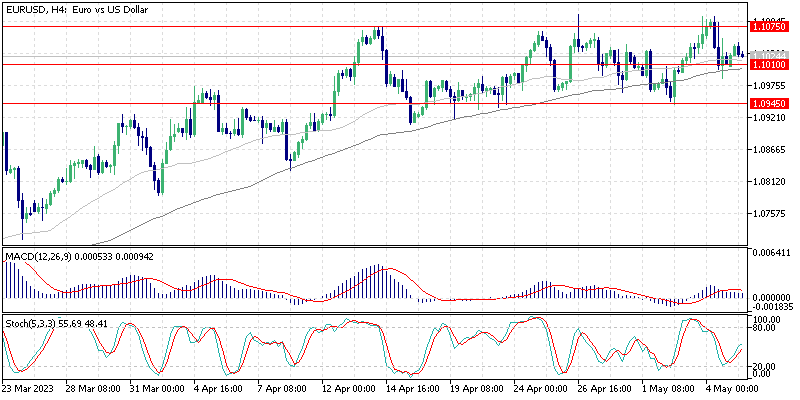The height and width of the screenshot is (400, 800).
Task: Click the 4 May 00:00 date label
Action: click(x=731, y=388)
